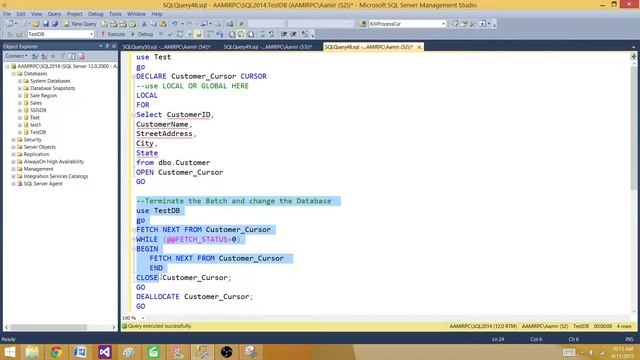This screenshot has width=640, height=360.
Task: Click the Find in Files icon beside KillProcessCur
Action: 363,24
